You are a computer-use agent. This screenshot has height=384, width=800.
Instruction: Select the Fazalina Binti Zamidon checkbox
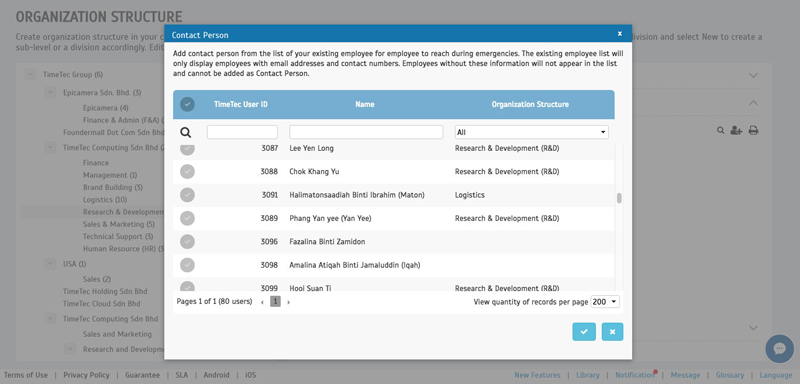point(187,242)
